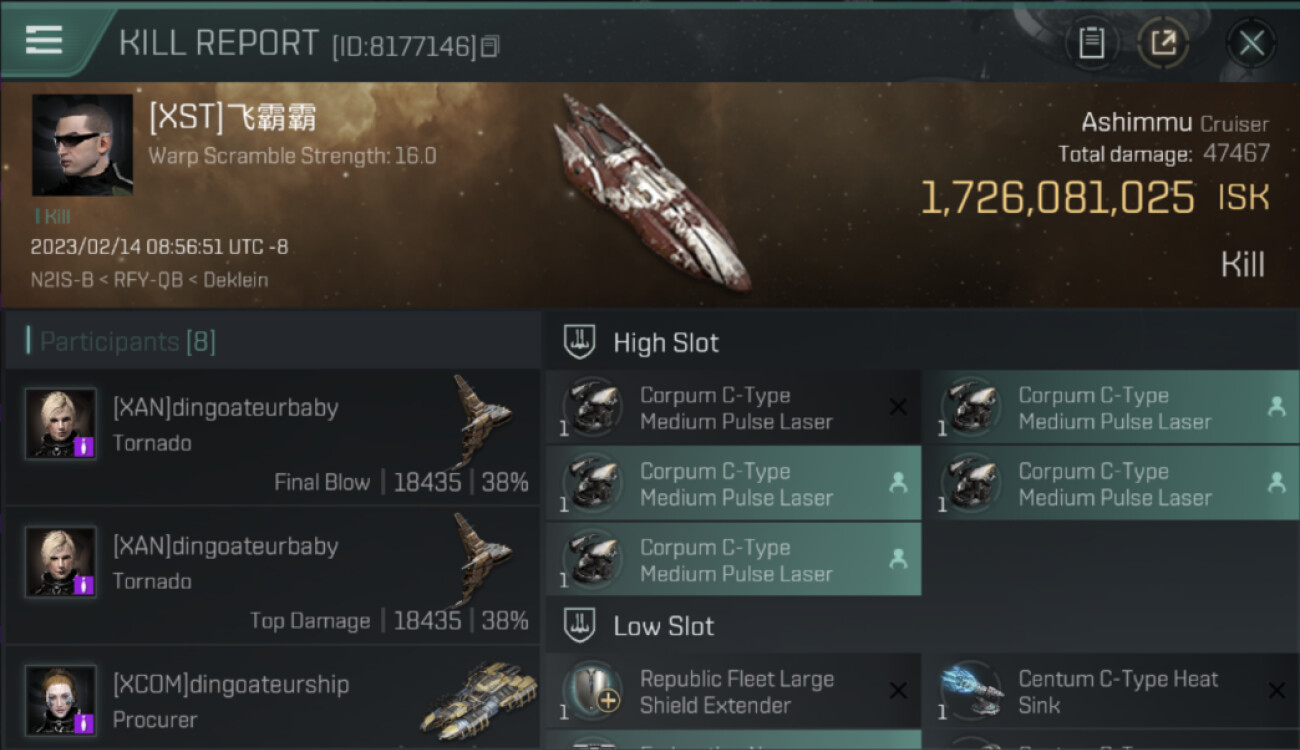Open the Low Slot shield icon

[x=580, y=626]
